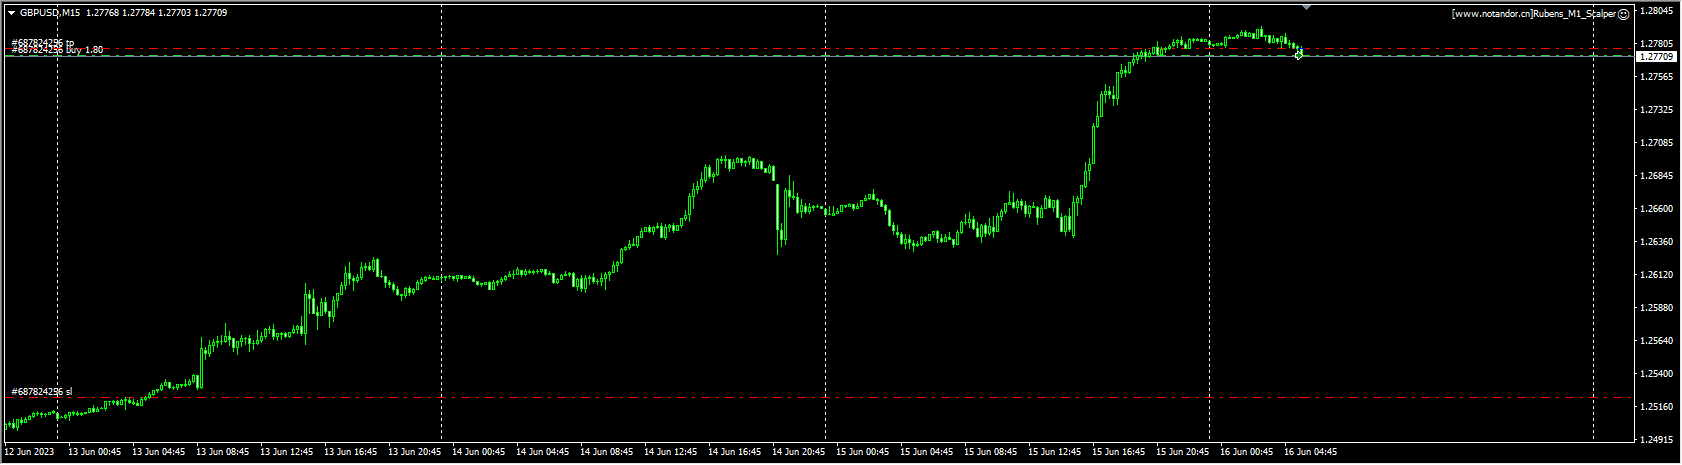Click the 1.27325 price scale value
Screen dimensions: 1682x465
coord(1657,110)
